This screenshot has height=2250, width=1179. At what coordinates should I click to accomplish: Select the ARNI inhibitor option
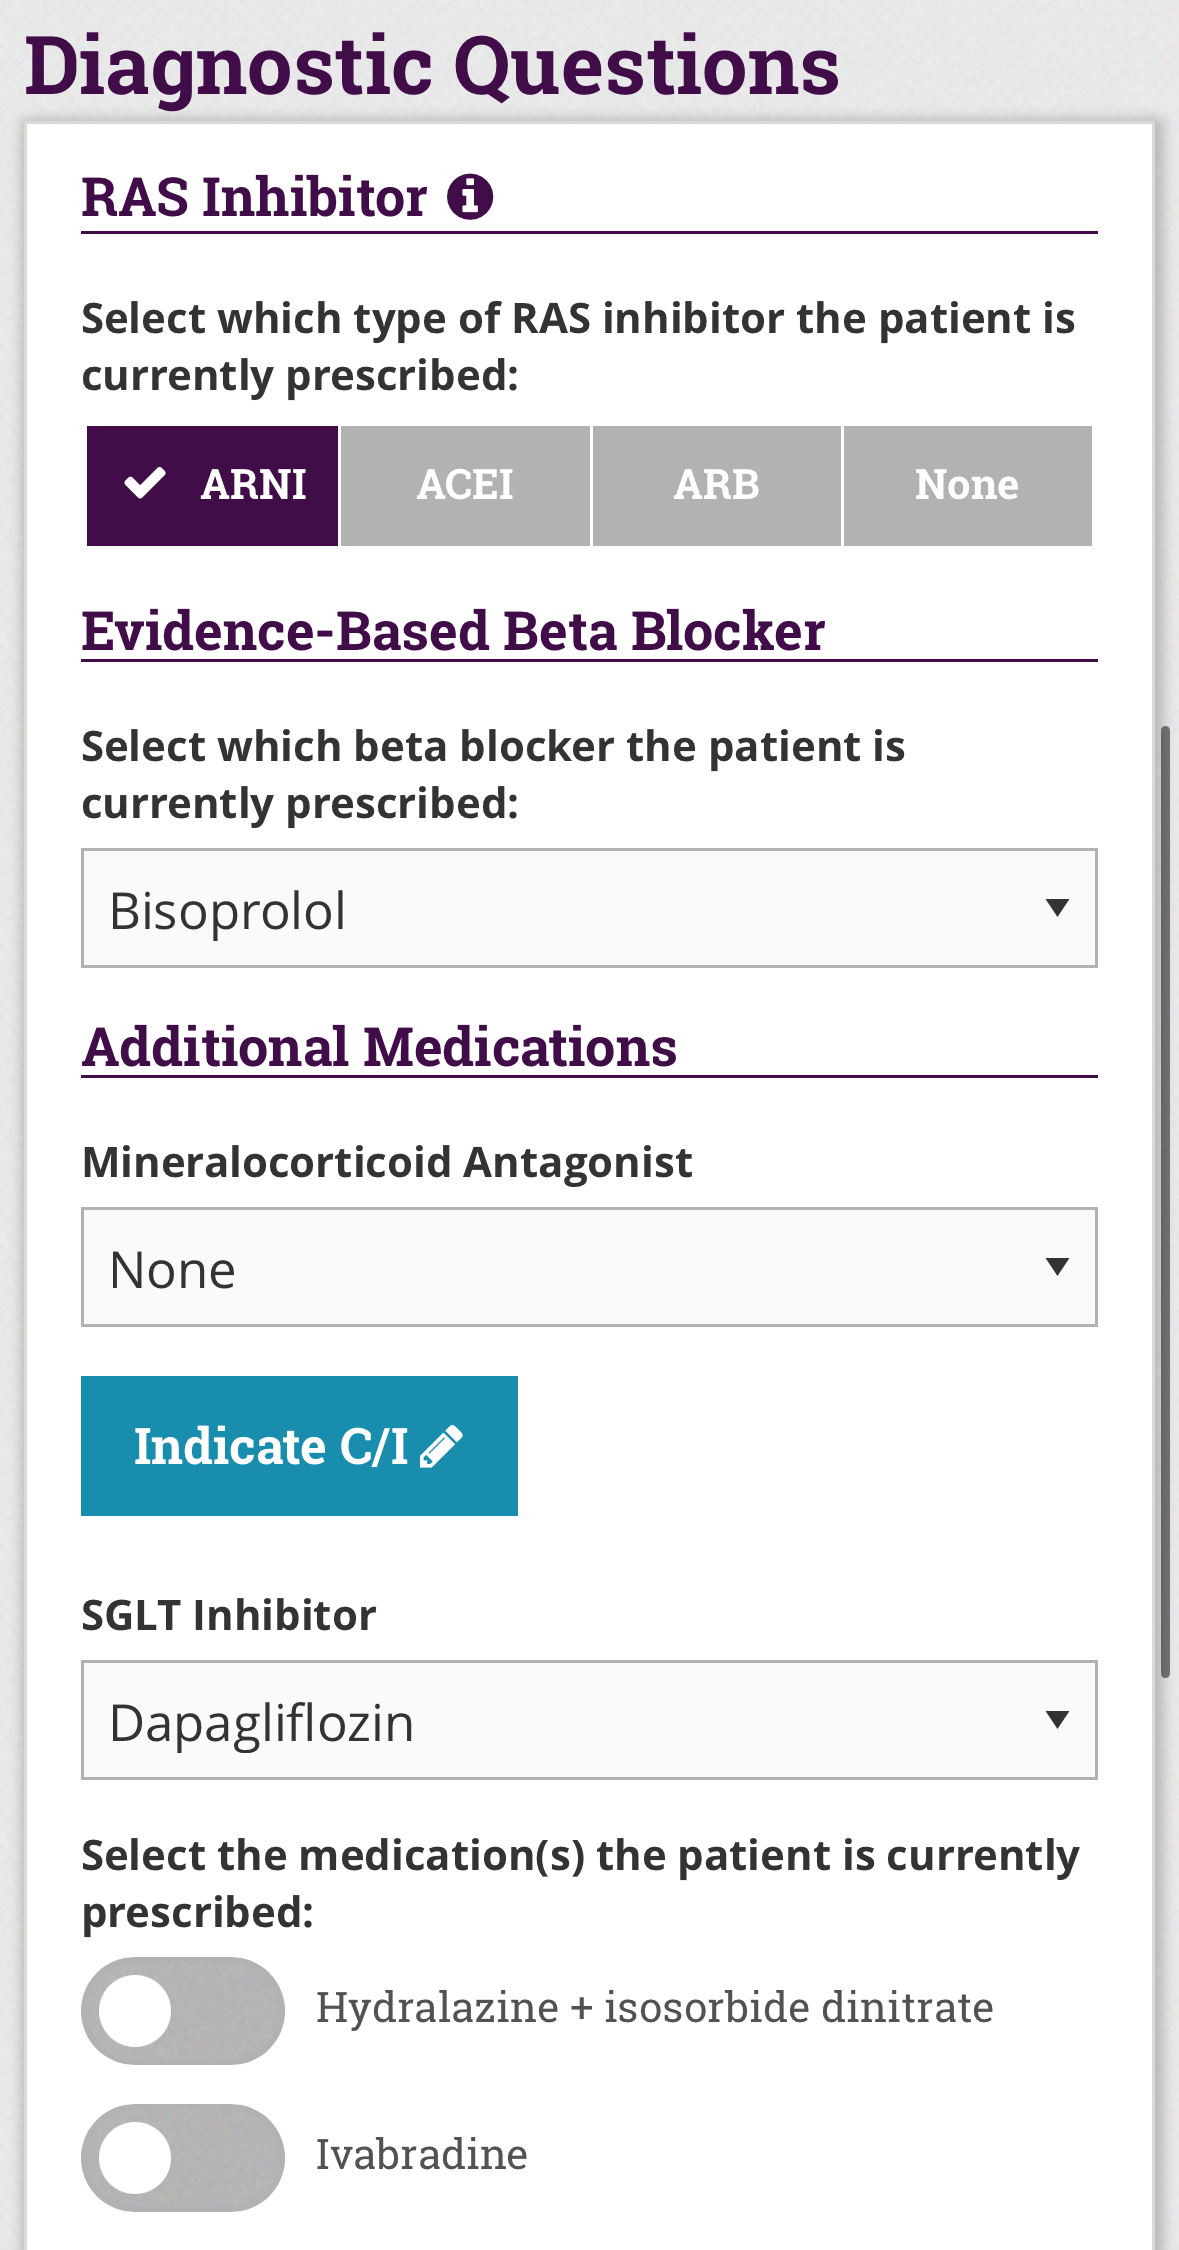[213, 486]
